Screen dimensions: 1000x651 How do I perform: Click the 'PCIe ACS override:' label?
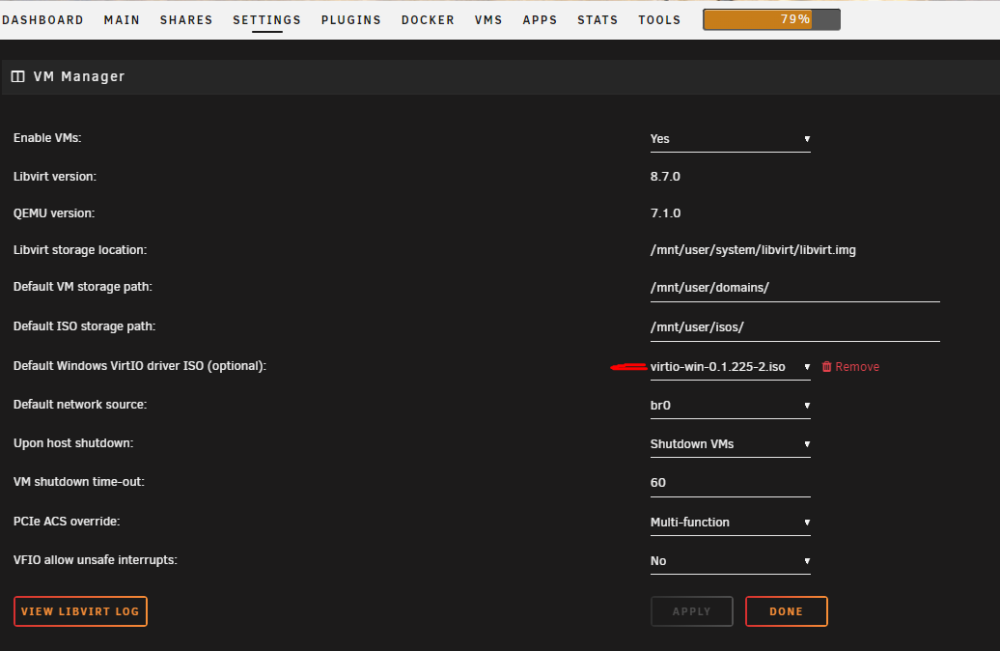coord(66,522)
